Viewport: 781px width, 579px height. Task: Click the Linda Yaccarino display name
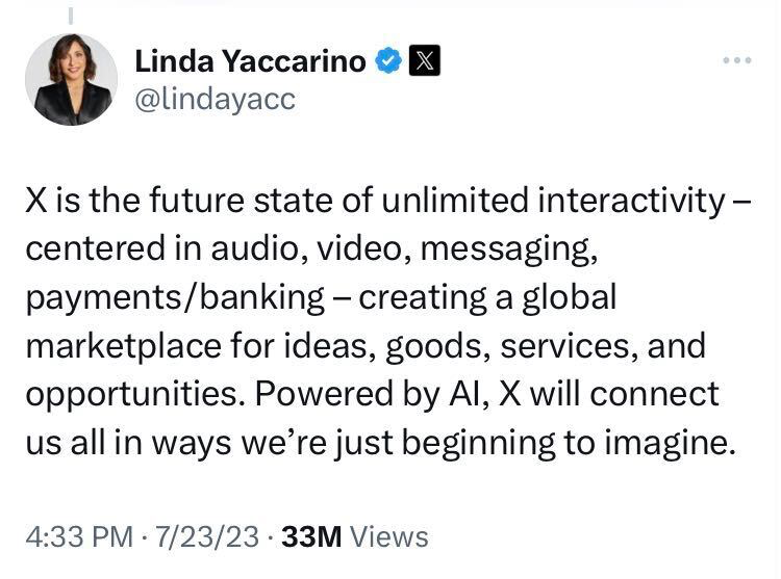pos(250,62)
